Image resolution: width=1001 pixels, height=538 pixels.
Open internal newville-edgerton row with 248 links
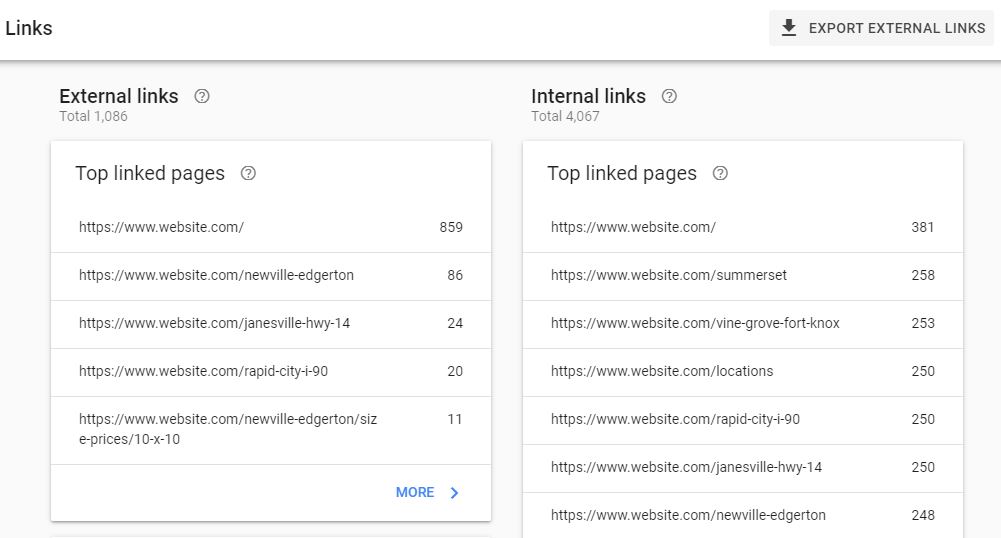[742, 515]
